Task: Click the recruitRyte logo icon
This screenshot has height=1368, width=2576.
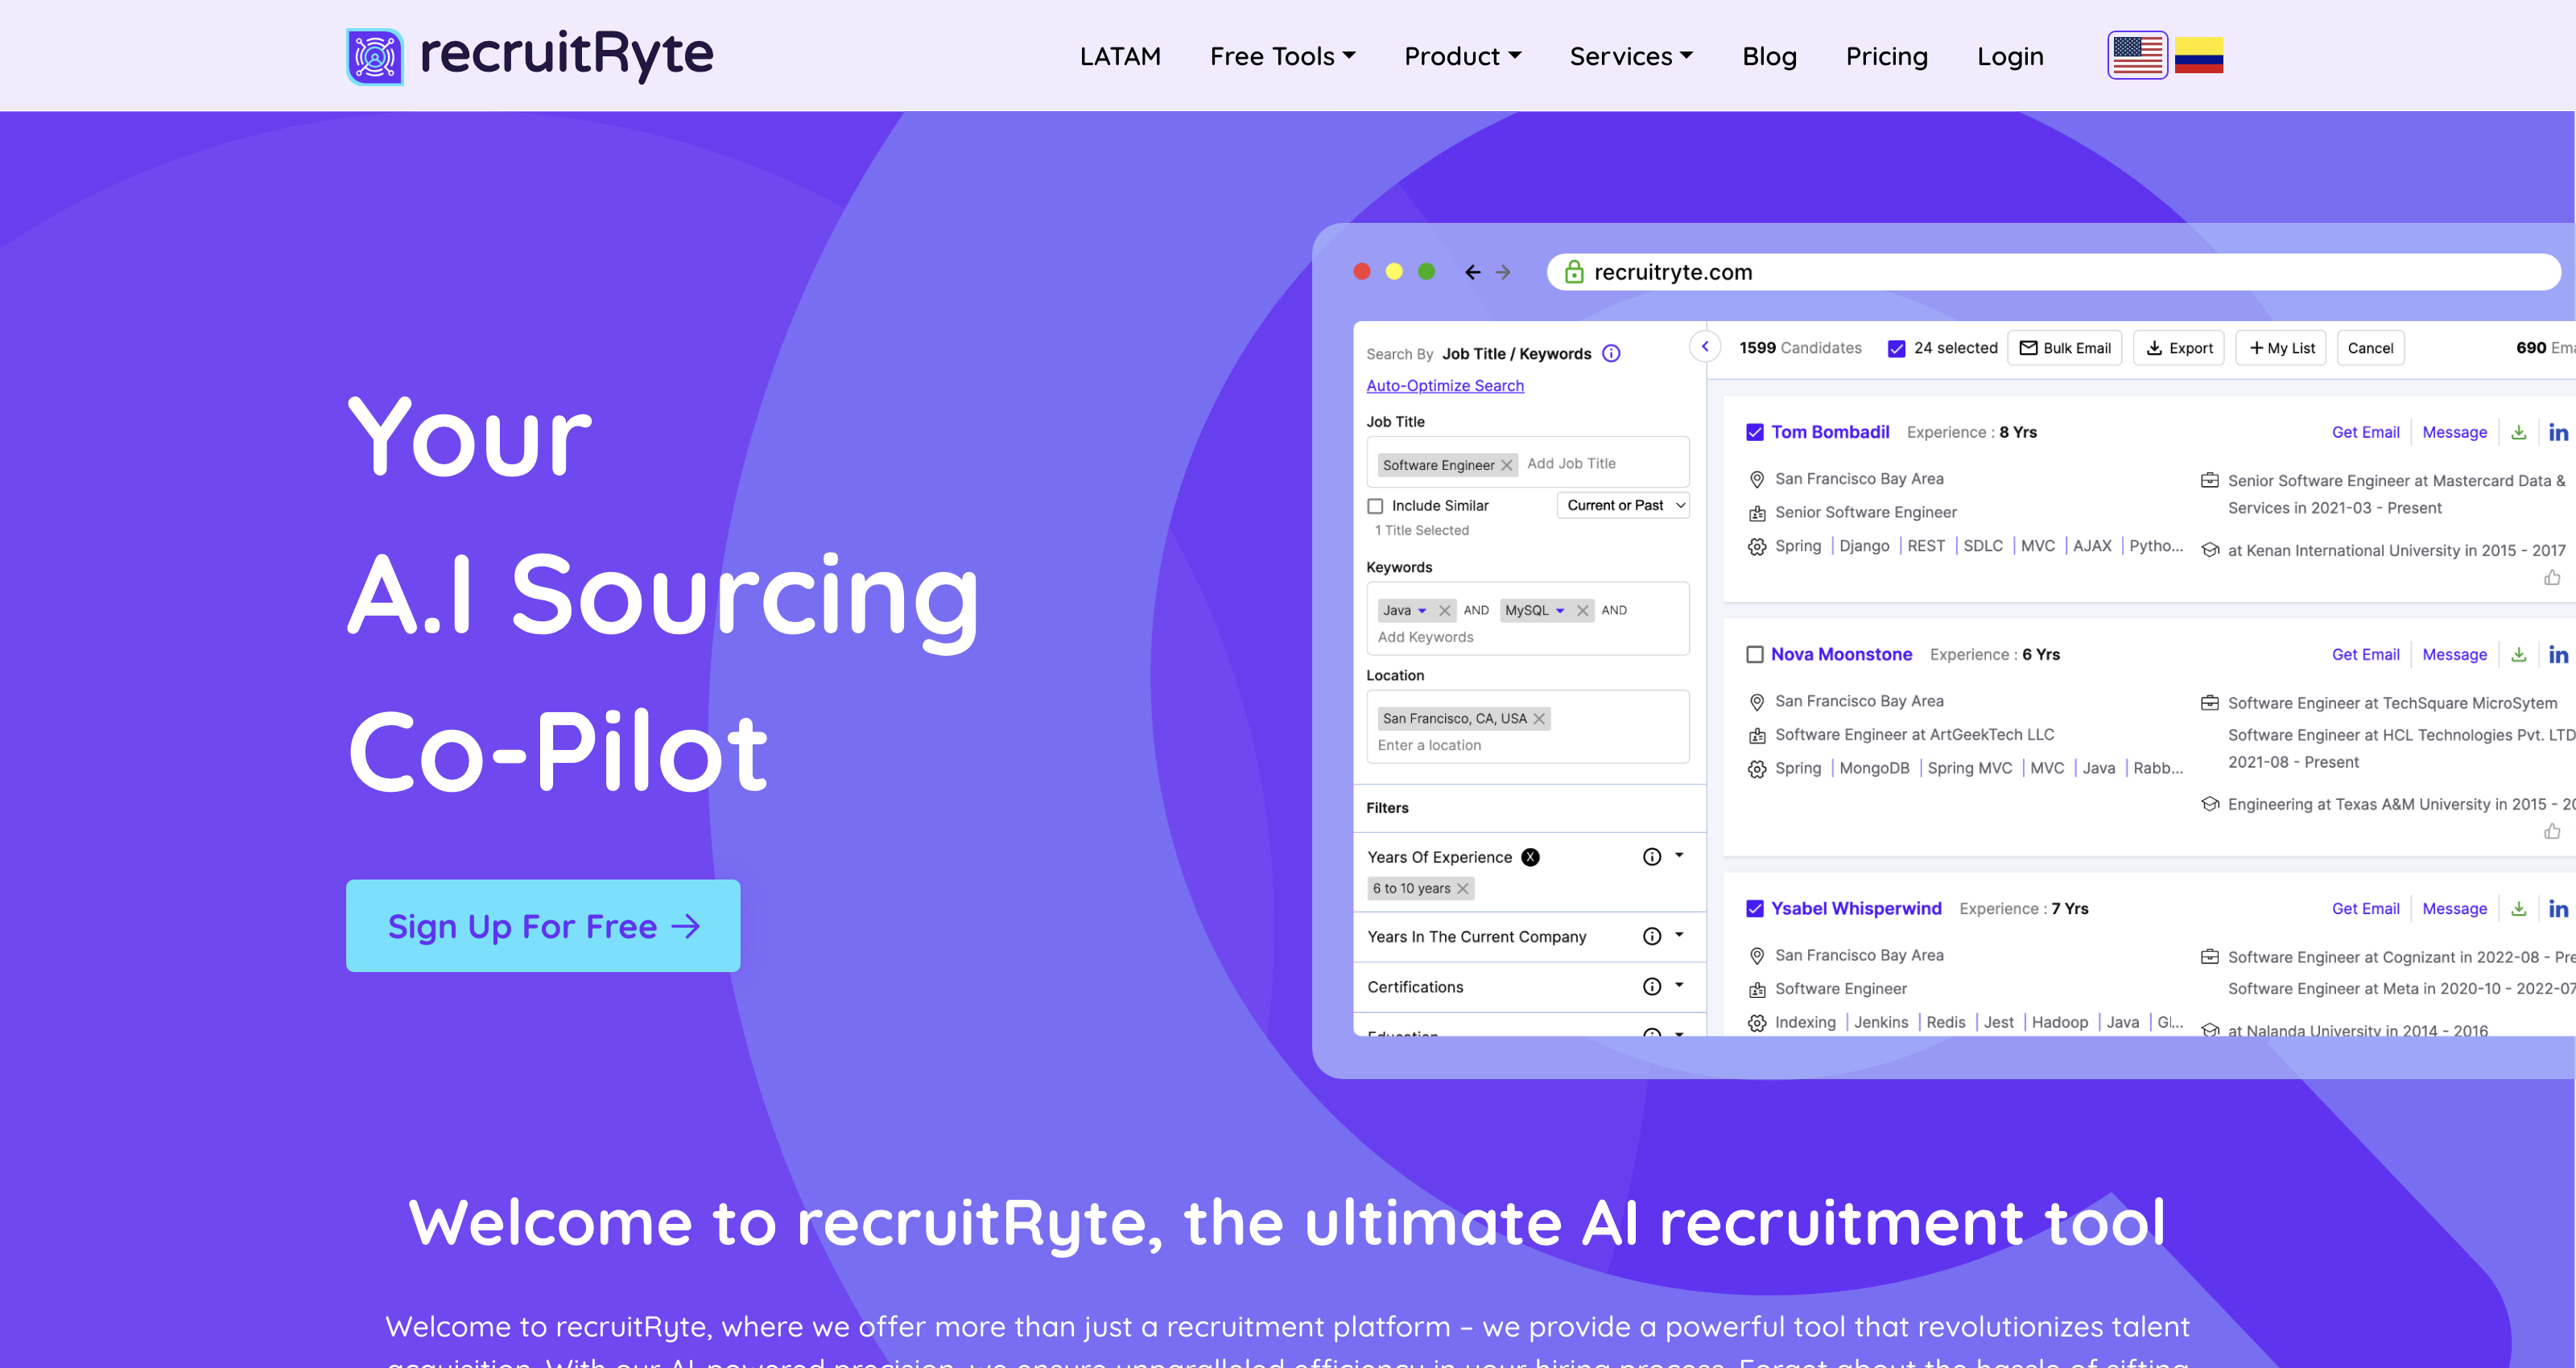Action: [x=375, y=56]
